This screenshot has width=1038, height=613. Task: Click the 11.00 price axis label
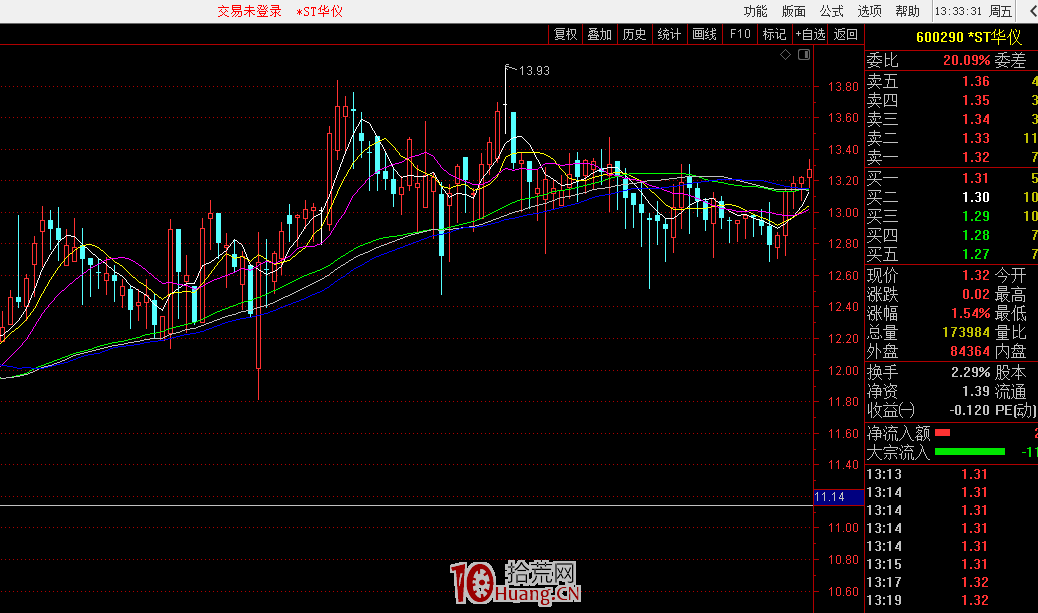point(843,528)
